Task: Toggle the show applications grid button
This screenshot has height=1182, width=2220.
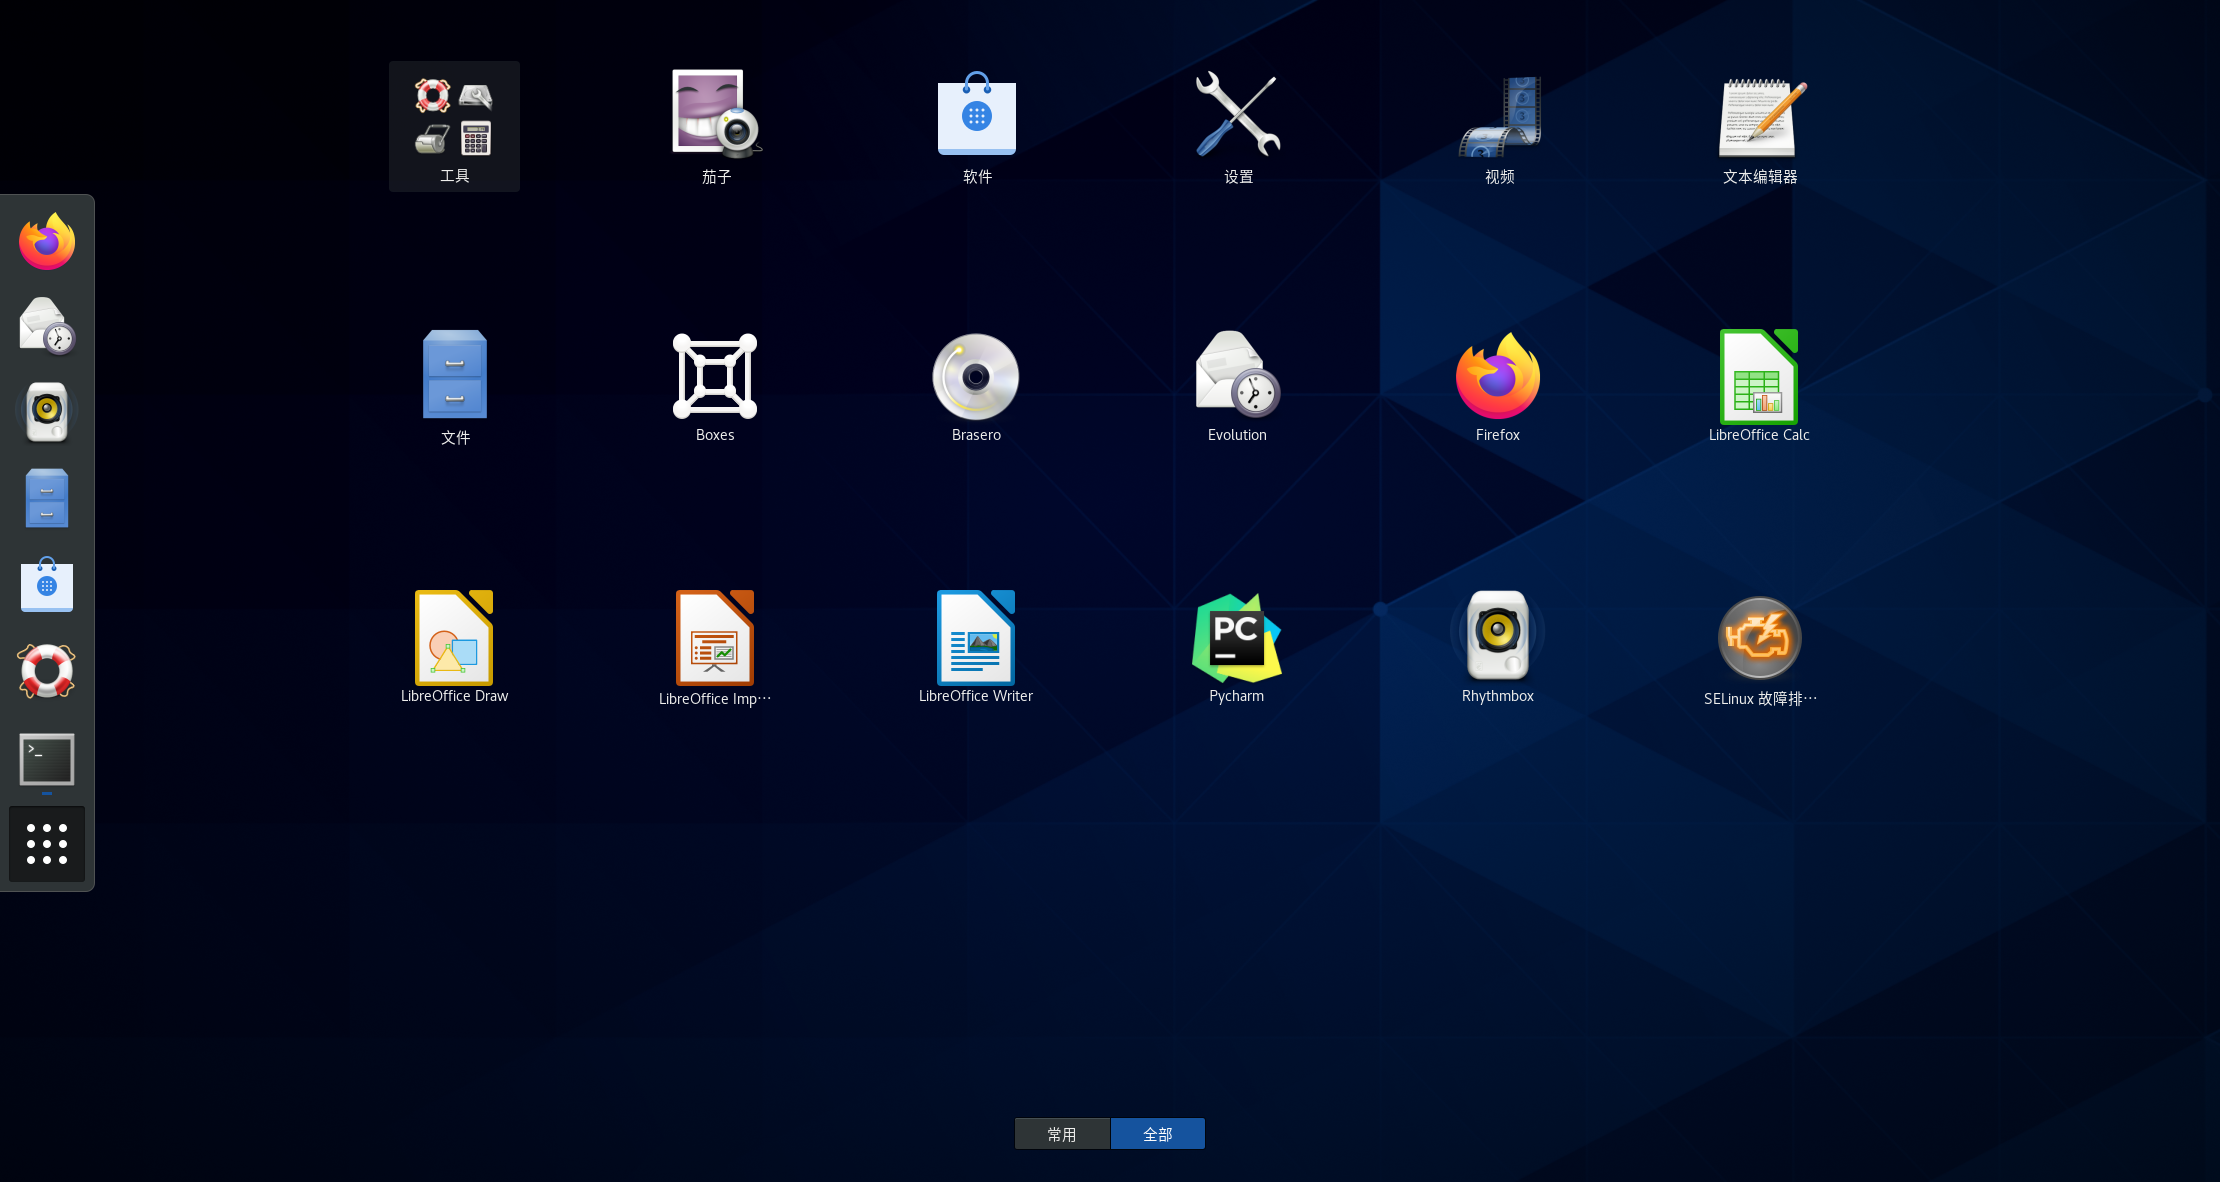Action: (47, 844)
